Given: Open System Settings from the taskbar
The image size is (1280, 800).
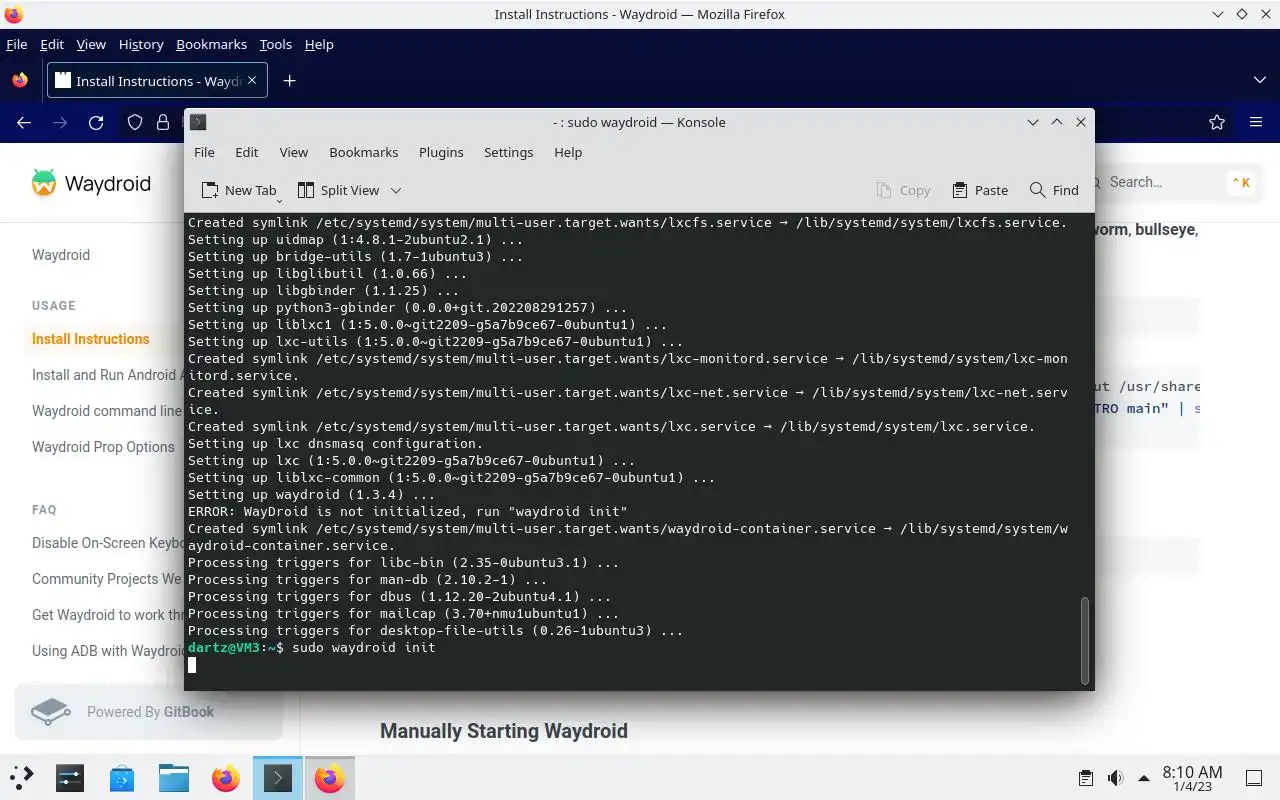Looking at the screenshot, I should point(70,777).
